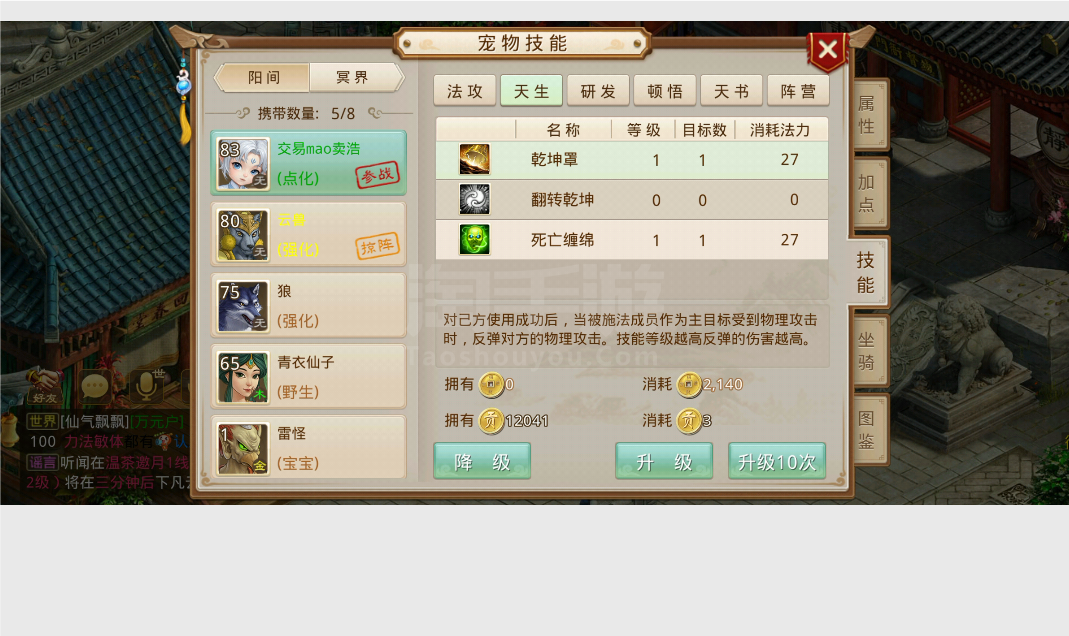Click the 升级10次 button
The height and width of the screenshot is (636, 1069).
tap(777, 461)
